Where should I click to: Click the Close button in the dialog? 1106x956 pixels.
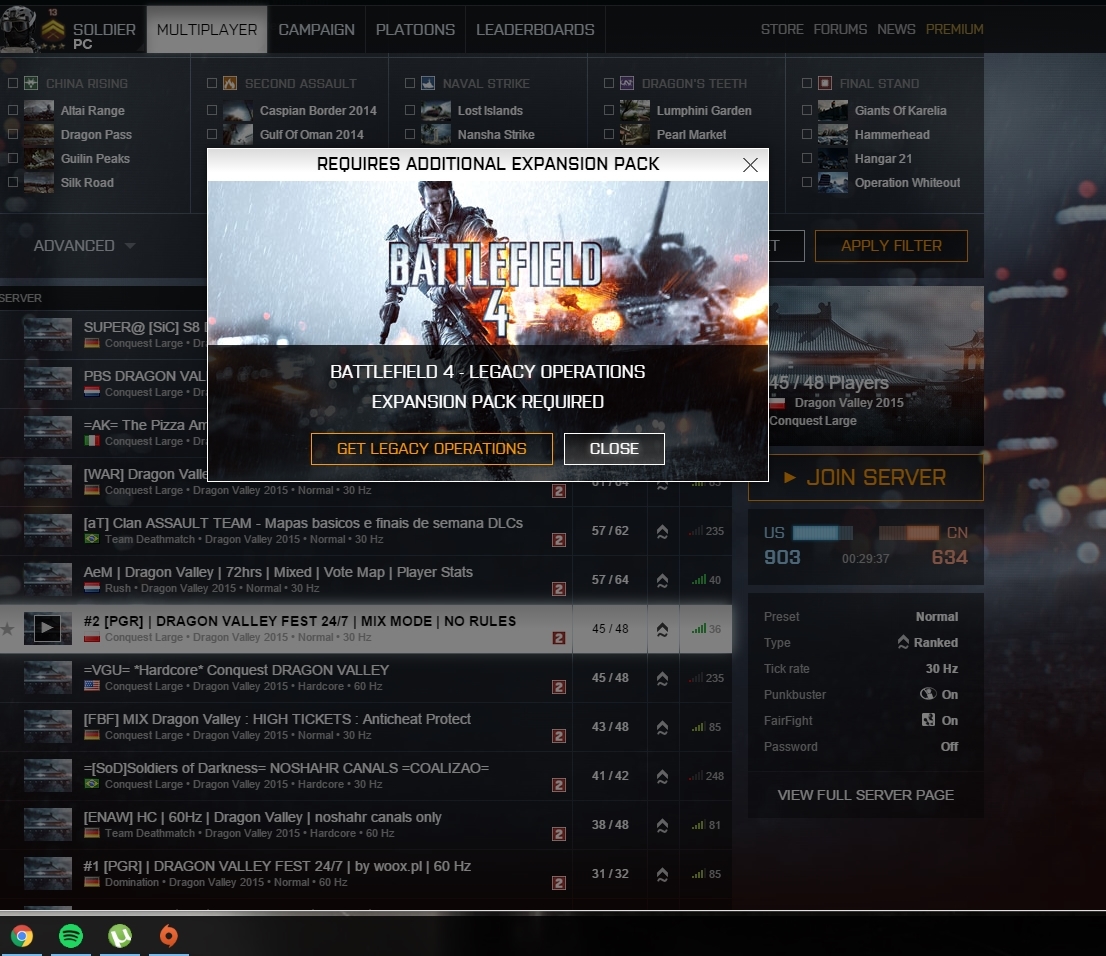pos(614,449)
